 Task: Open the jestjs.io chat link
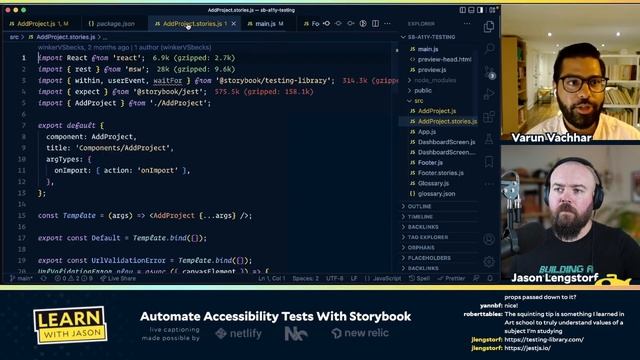click(x=527, y=348)
